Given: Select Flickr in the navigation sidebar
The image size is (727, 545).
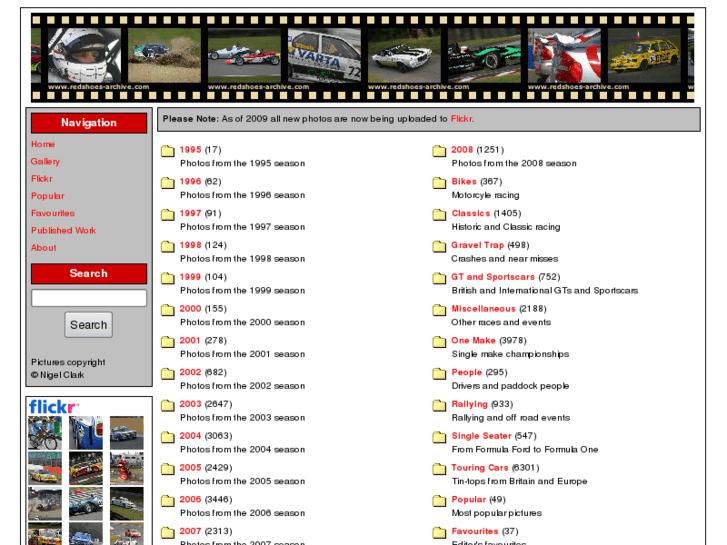Looking at the screenshot, I should click(42, 179).
